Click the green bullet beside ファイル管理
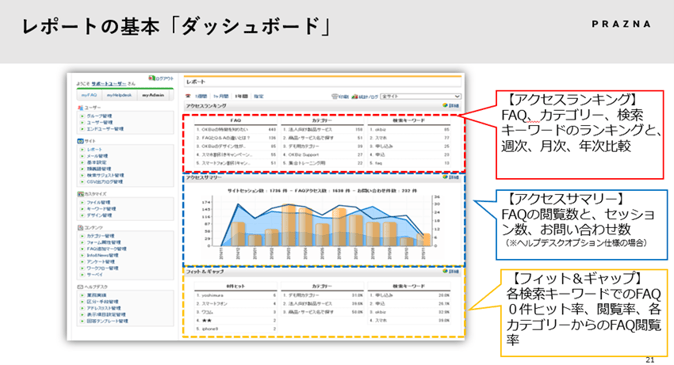The width and height of the screenshot is (674, 365). point(82,202)
